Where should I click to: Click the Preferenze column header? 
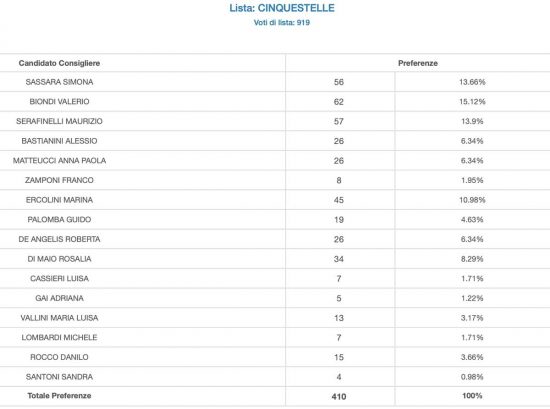(418, 63)
